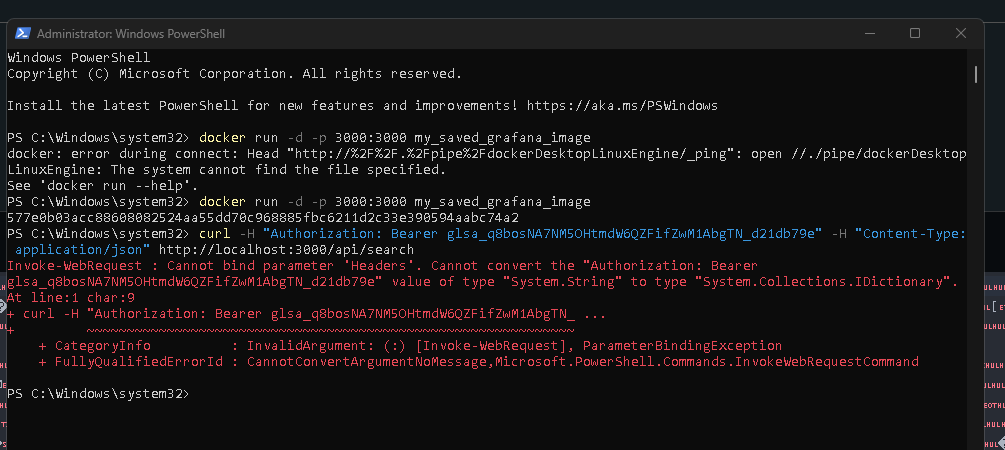Minimize the PowerShell window

[869, 33]
